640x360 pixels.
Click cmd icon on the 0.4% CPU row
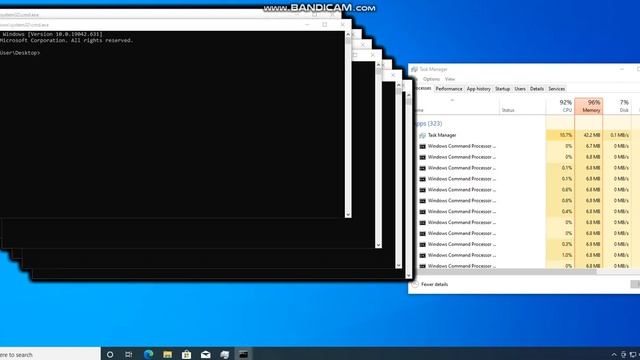pyautogui.click(x=422, y=211)
